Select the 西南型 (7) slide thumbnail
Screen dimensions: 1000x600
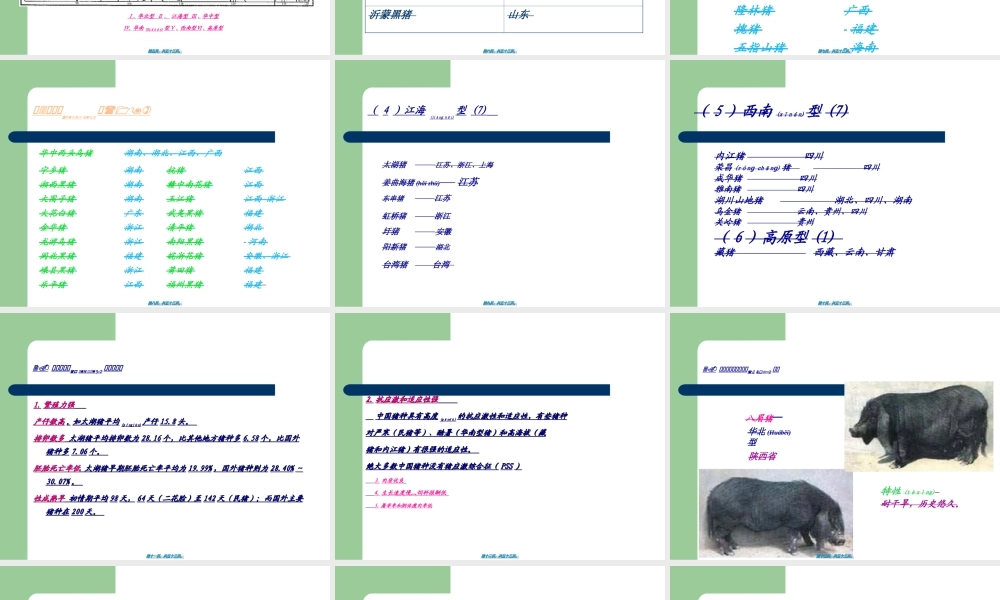tap(834, 183)
